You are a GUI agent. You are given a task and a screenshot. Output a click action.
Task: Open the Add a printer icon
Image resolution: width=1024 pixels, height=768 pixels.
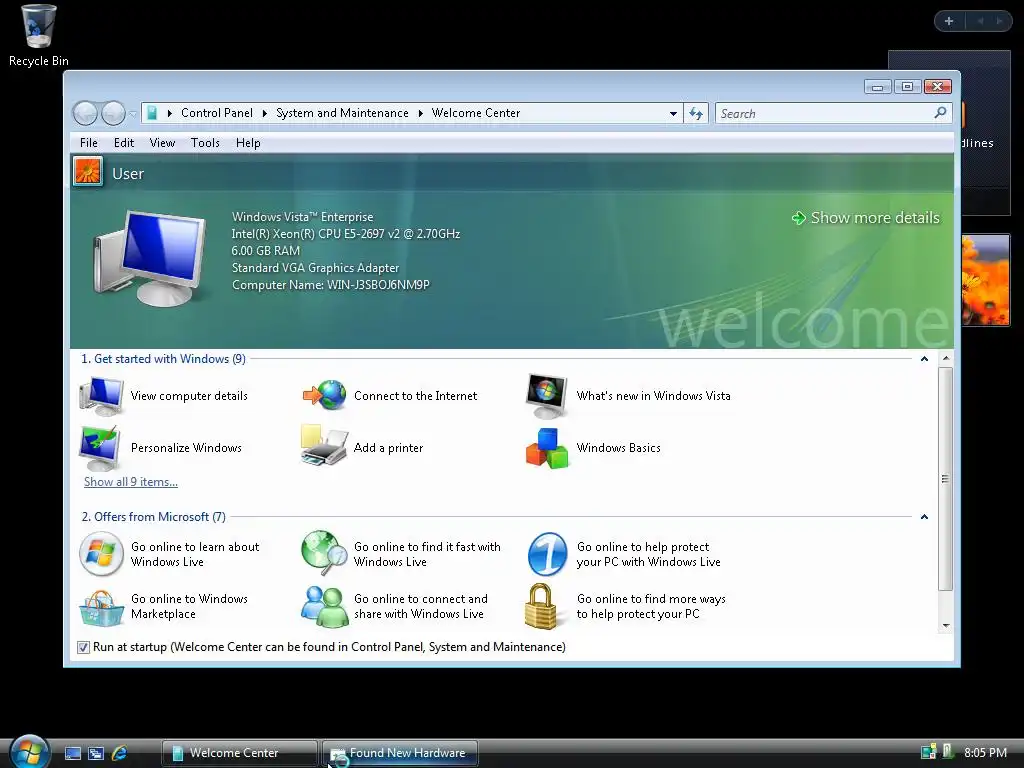[x=324, y=447]
